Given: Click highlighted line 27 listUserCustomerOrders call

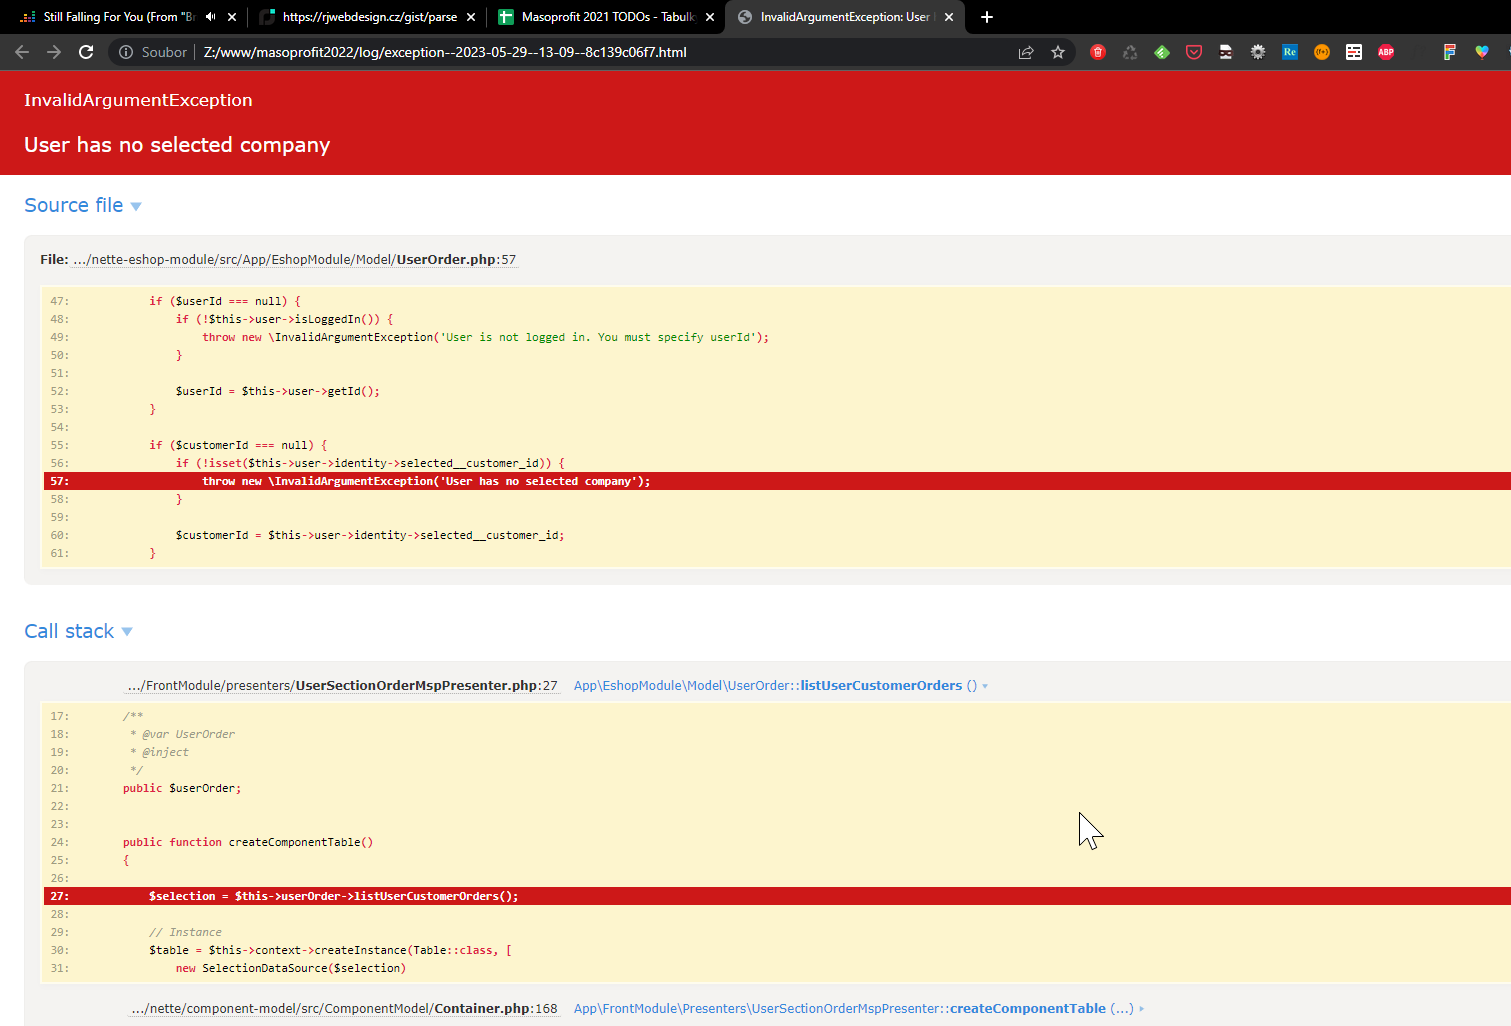Looking at the screenshot, I should [x=777, y=896].
